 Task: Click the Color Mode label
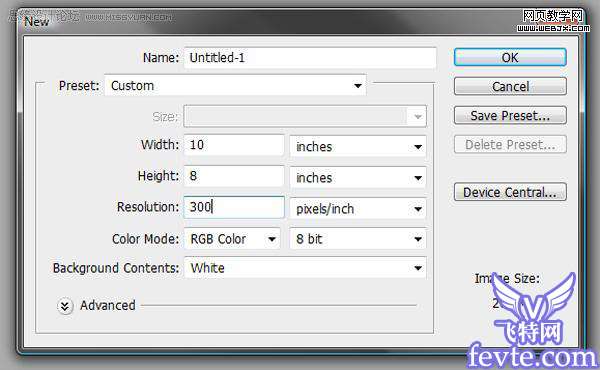tap(145, 239)
